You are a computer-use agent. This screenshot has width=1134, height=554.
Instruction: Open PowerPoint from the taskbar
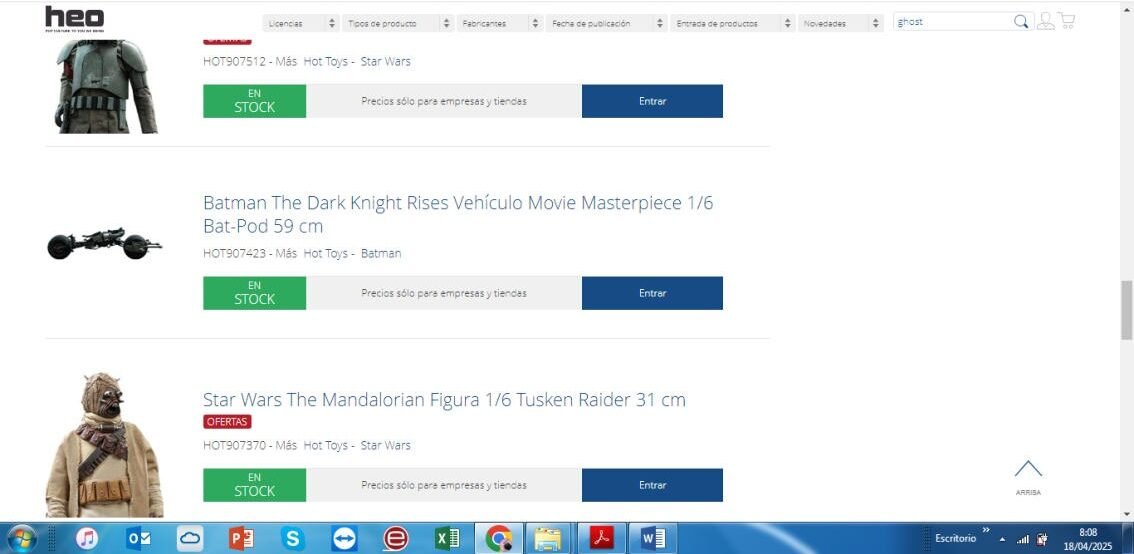pyautogui.click(x=241, y=539)
